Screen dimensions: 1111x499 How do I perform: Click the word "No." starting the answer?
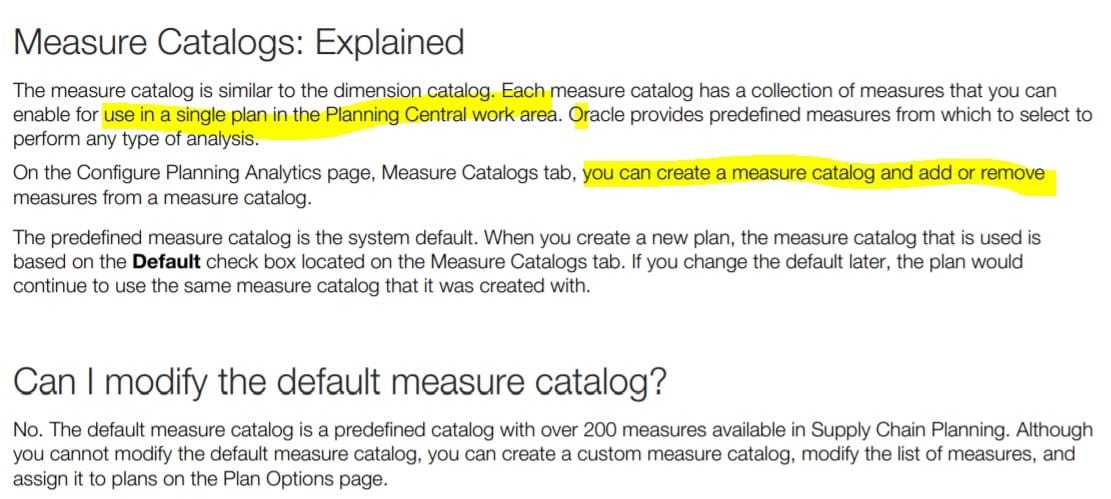pyautogui.click(x=27, y=431)
